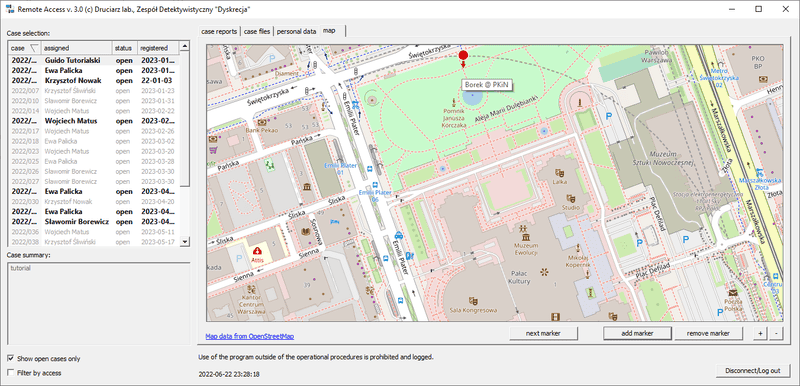Screen dimensions: 800x386
Task: Click case list scrollbar up arrow
Action: (x=185, y=46)
